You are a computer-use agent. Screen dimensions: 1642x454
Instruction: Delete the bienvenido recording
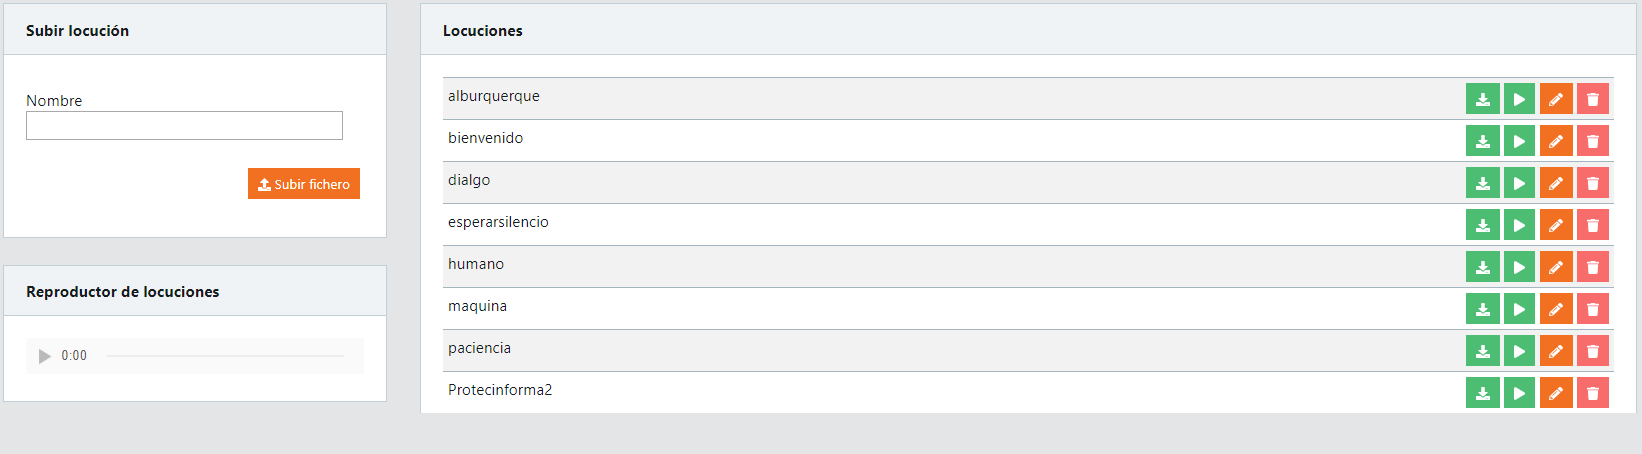1593,141
